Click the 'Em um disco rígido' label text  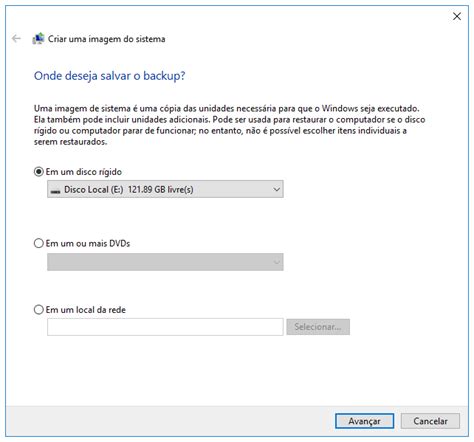coord(84,172)
